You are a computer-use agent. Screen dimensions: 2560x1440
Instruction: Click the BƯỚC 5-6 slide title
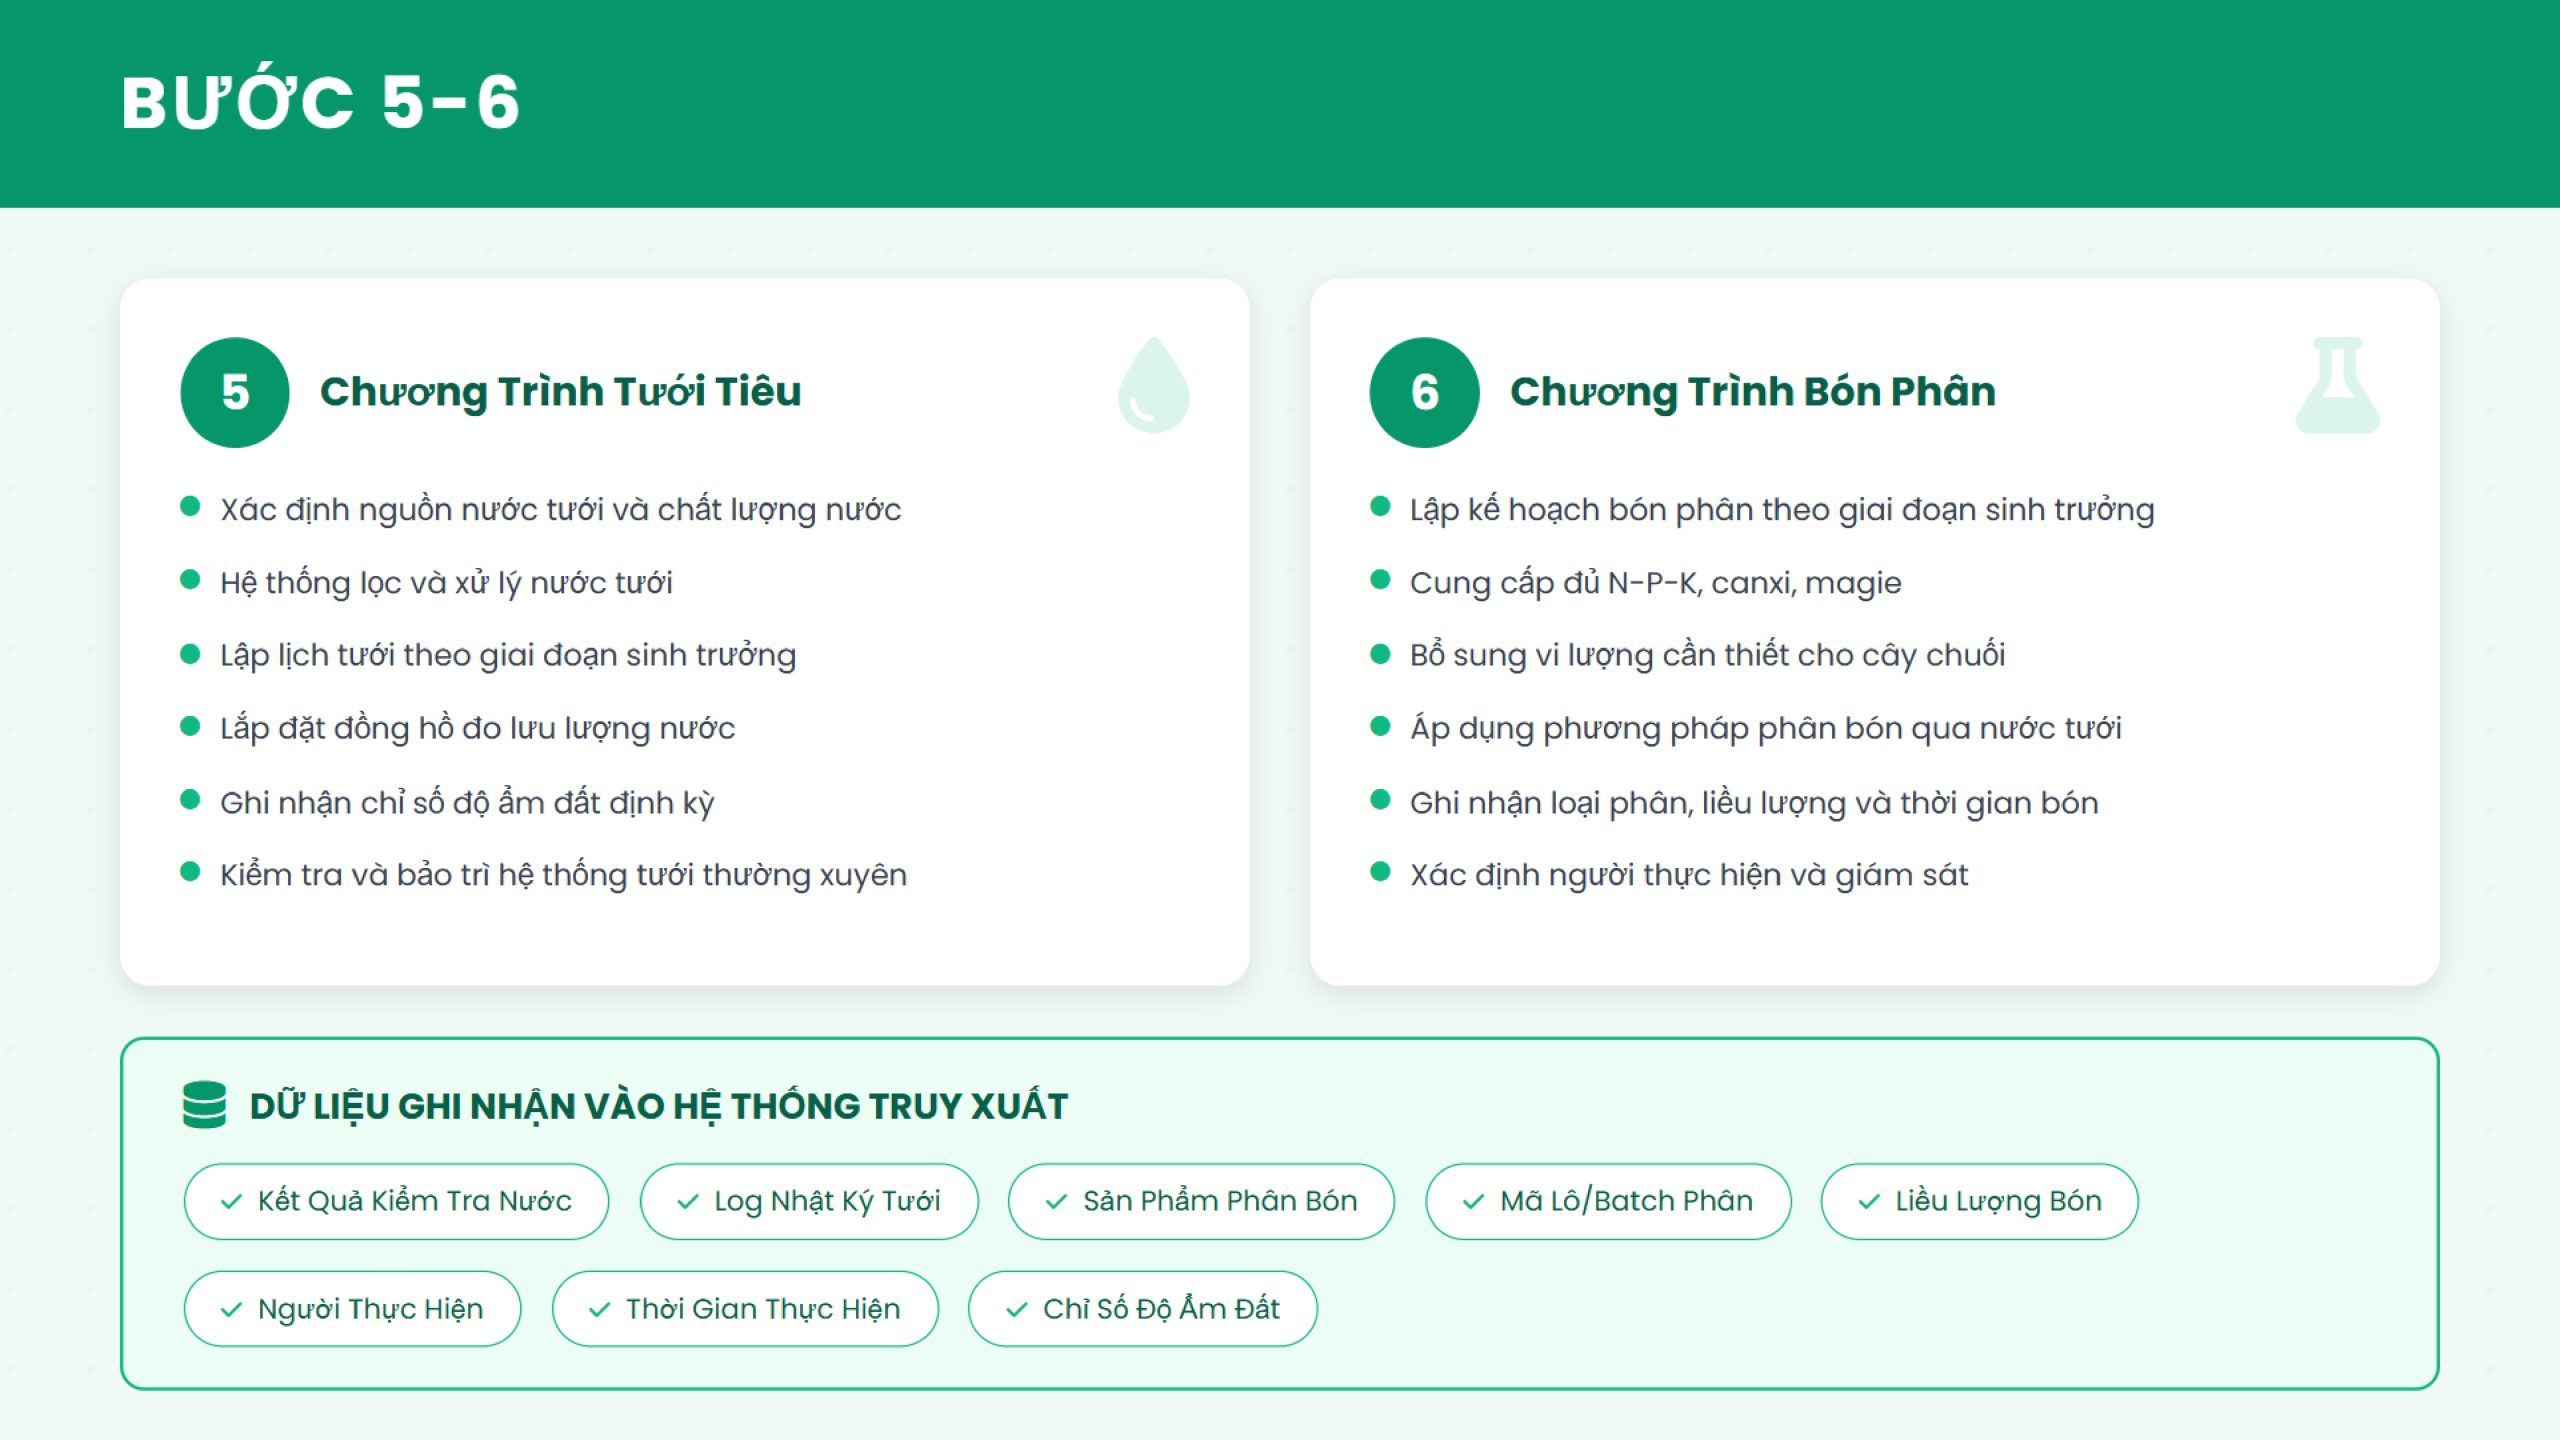tap(320, 102)
